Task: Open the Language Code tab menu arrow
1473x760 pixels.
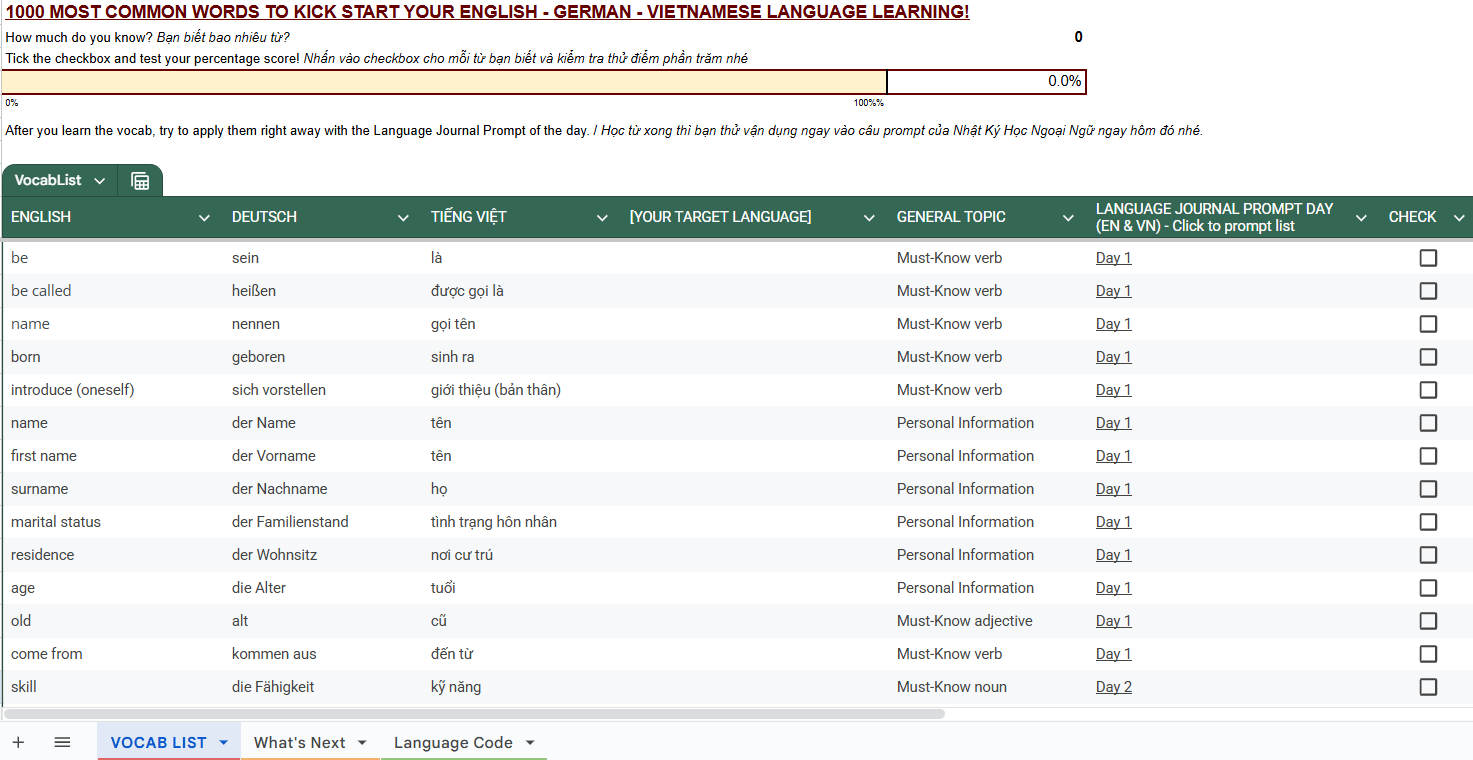Action: [x=530, y=742]
